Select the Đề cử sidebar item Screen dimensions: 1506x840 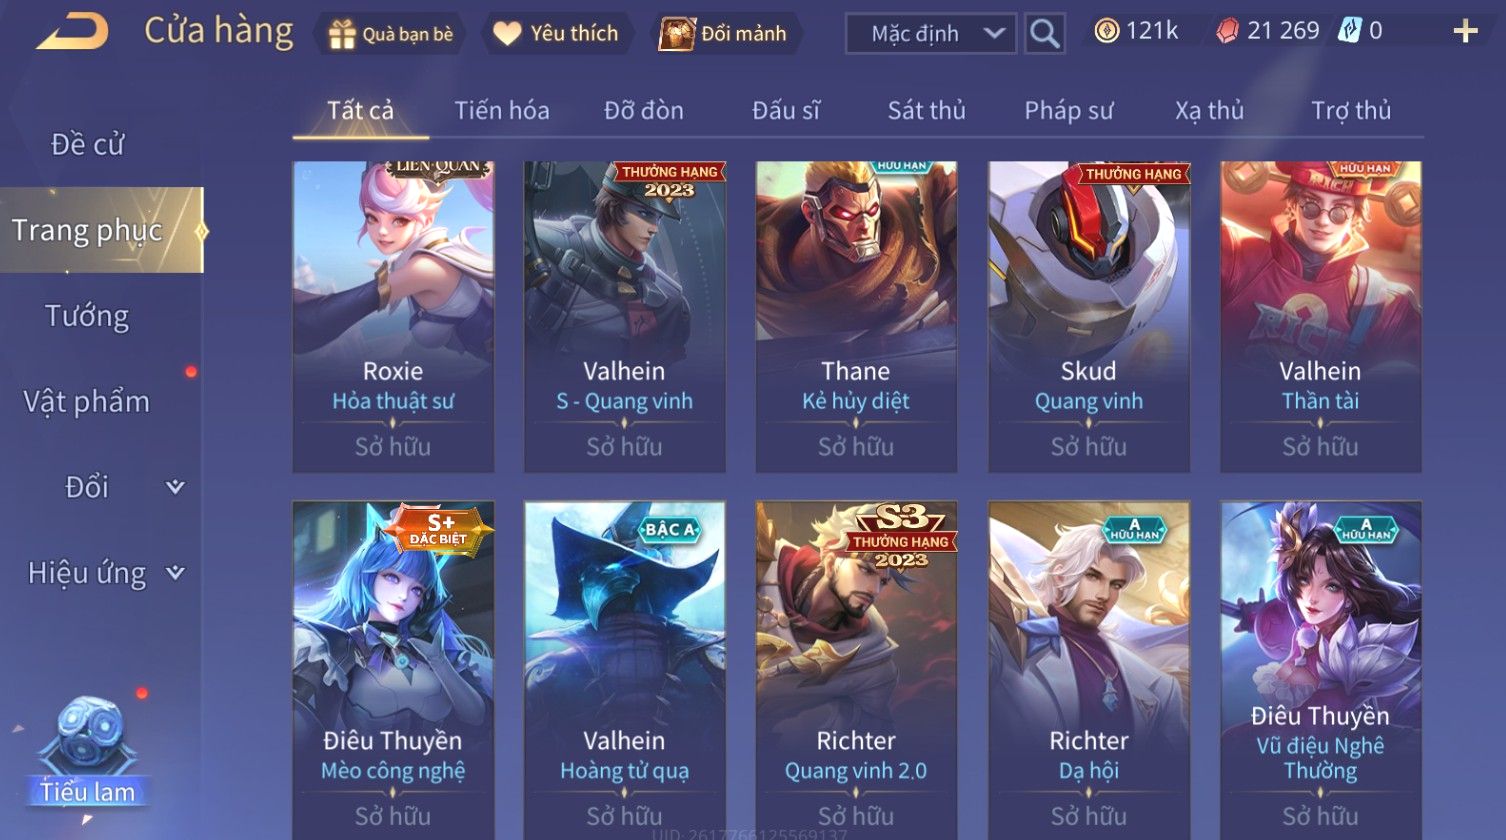tap(87, 145)
